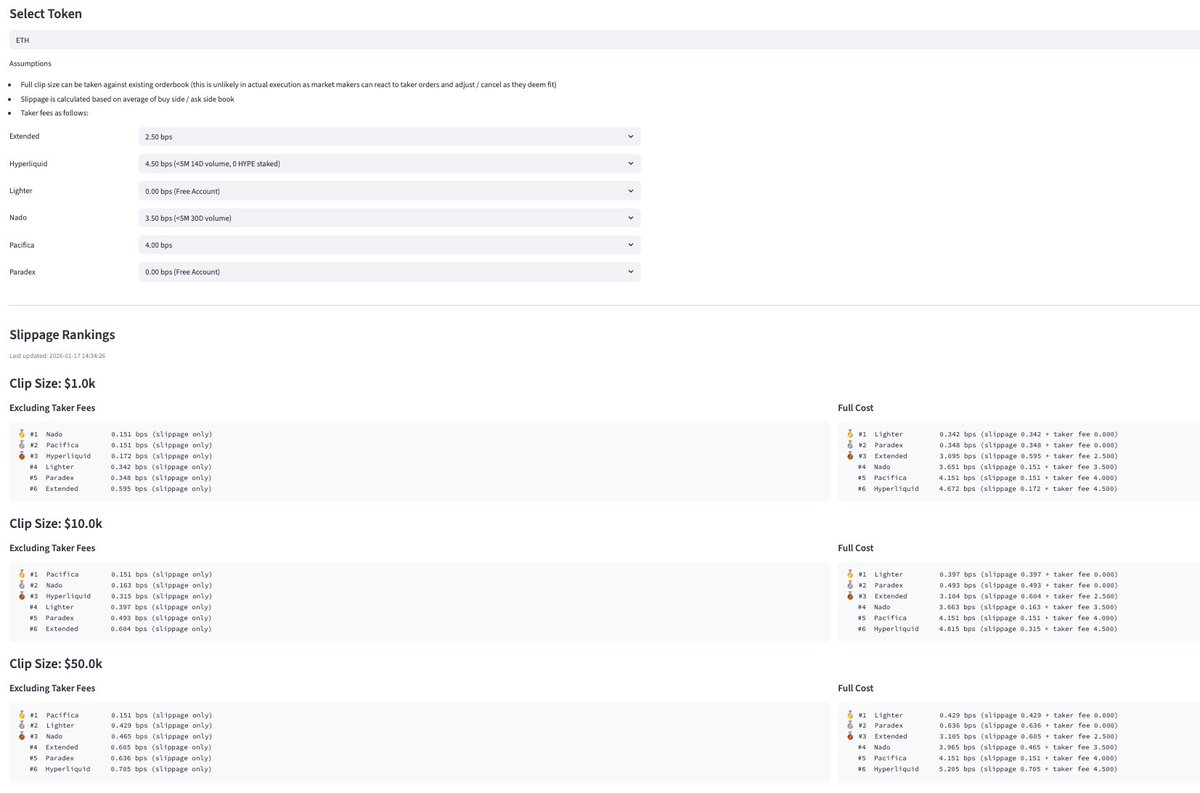Click bronze medal beside Nado 0.465 bps row
Screen dimensions: 1200x793
pyautogui.click(x=21, y=737)
